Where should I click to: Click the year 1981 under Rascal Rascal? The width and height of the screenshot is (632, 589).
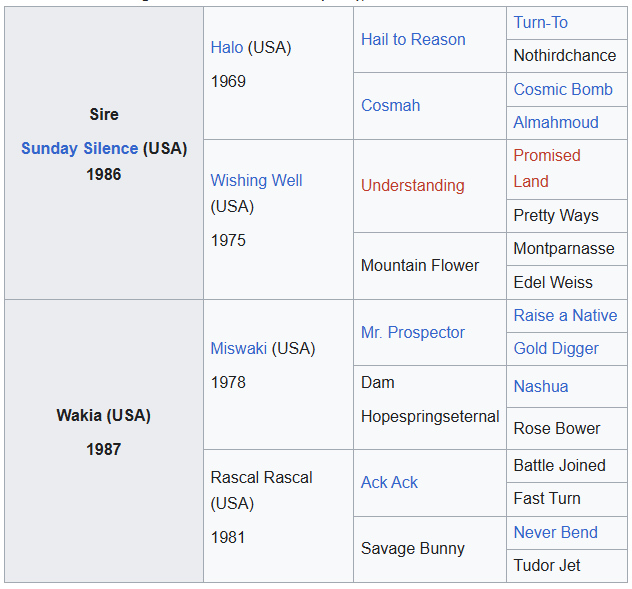click(x=228, y=538)
